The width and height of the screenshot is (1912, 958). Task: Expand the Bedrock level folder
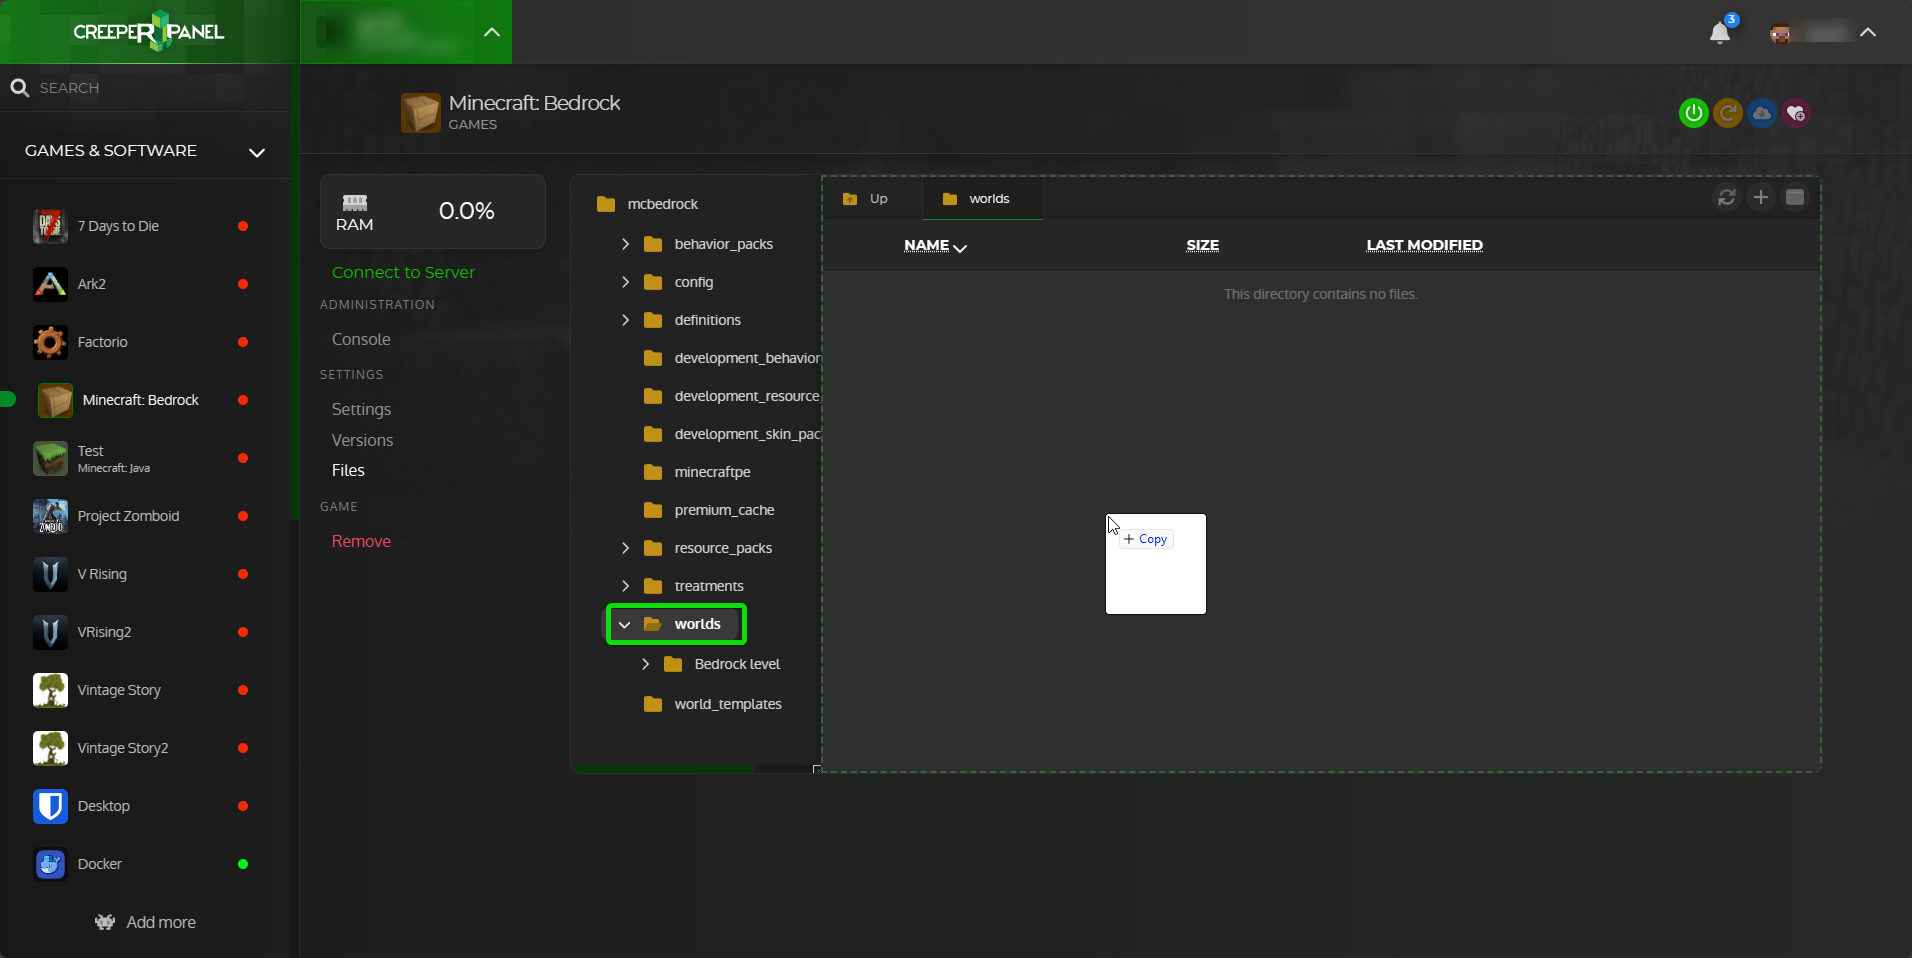645,664
